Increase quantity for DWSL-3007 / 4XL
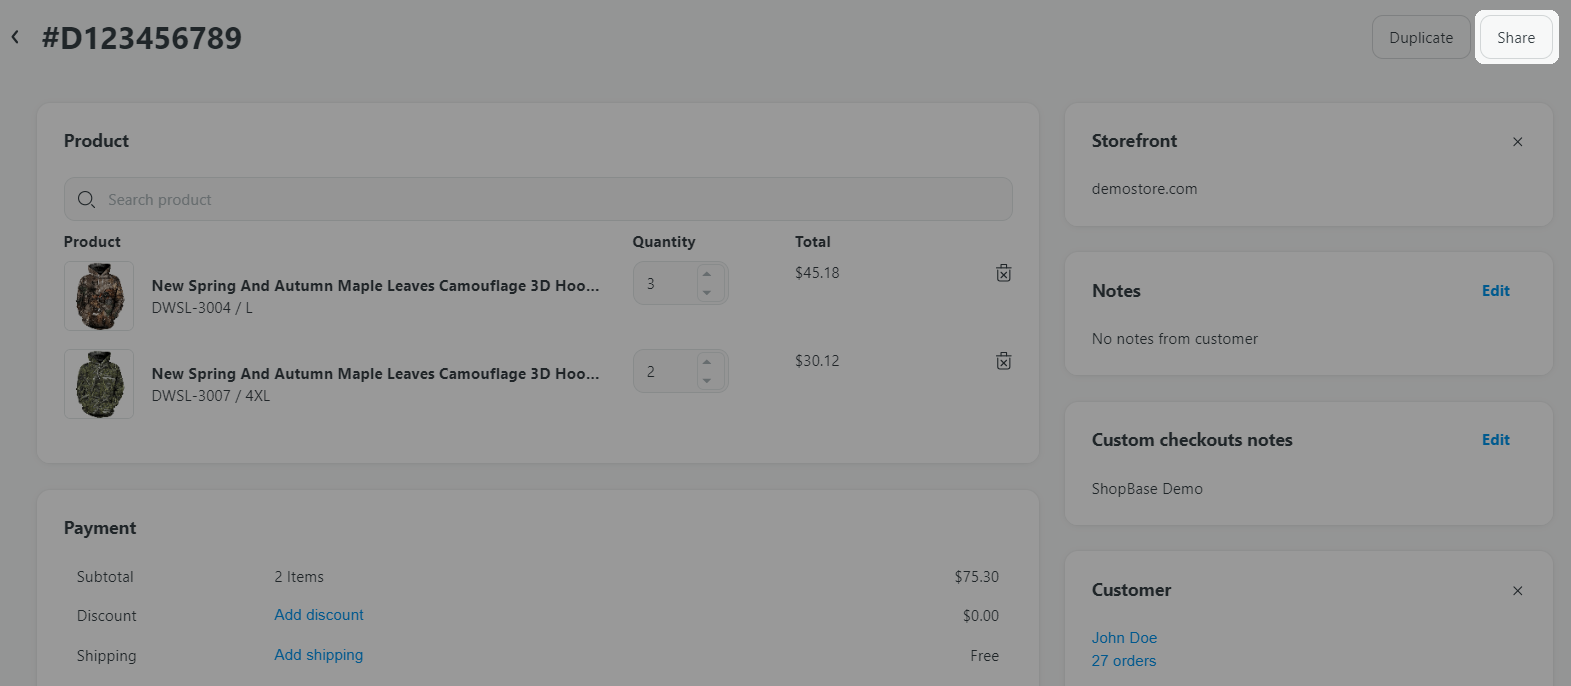 point(707,362)
